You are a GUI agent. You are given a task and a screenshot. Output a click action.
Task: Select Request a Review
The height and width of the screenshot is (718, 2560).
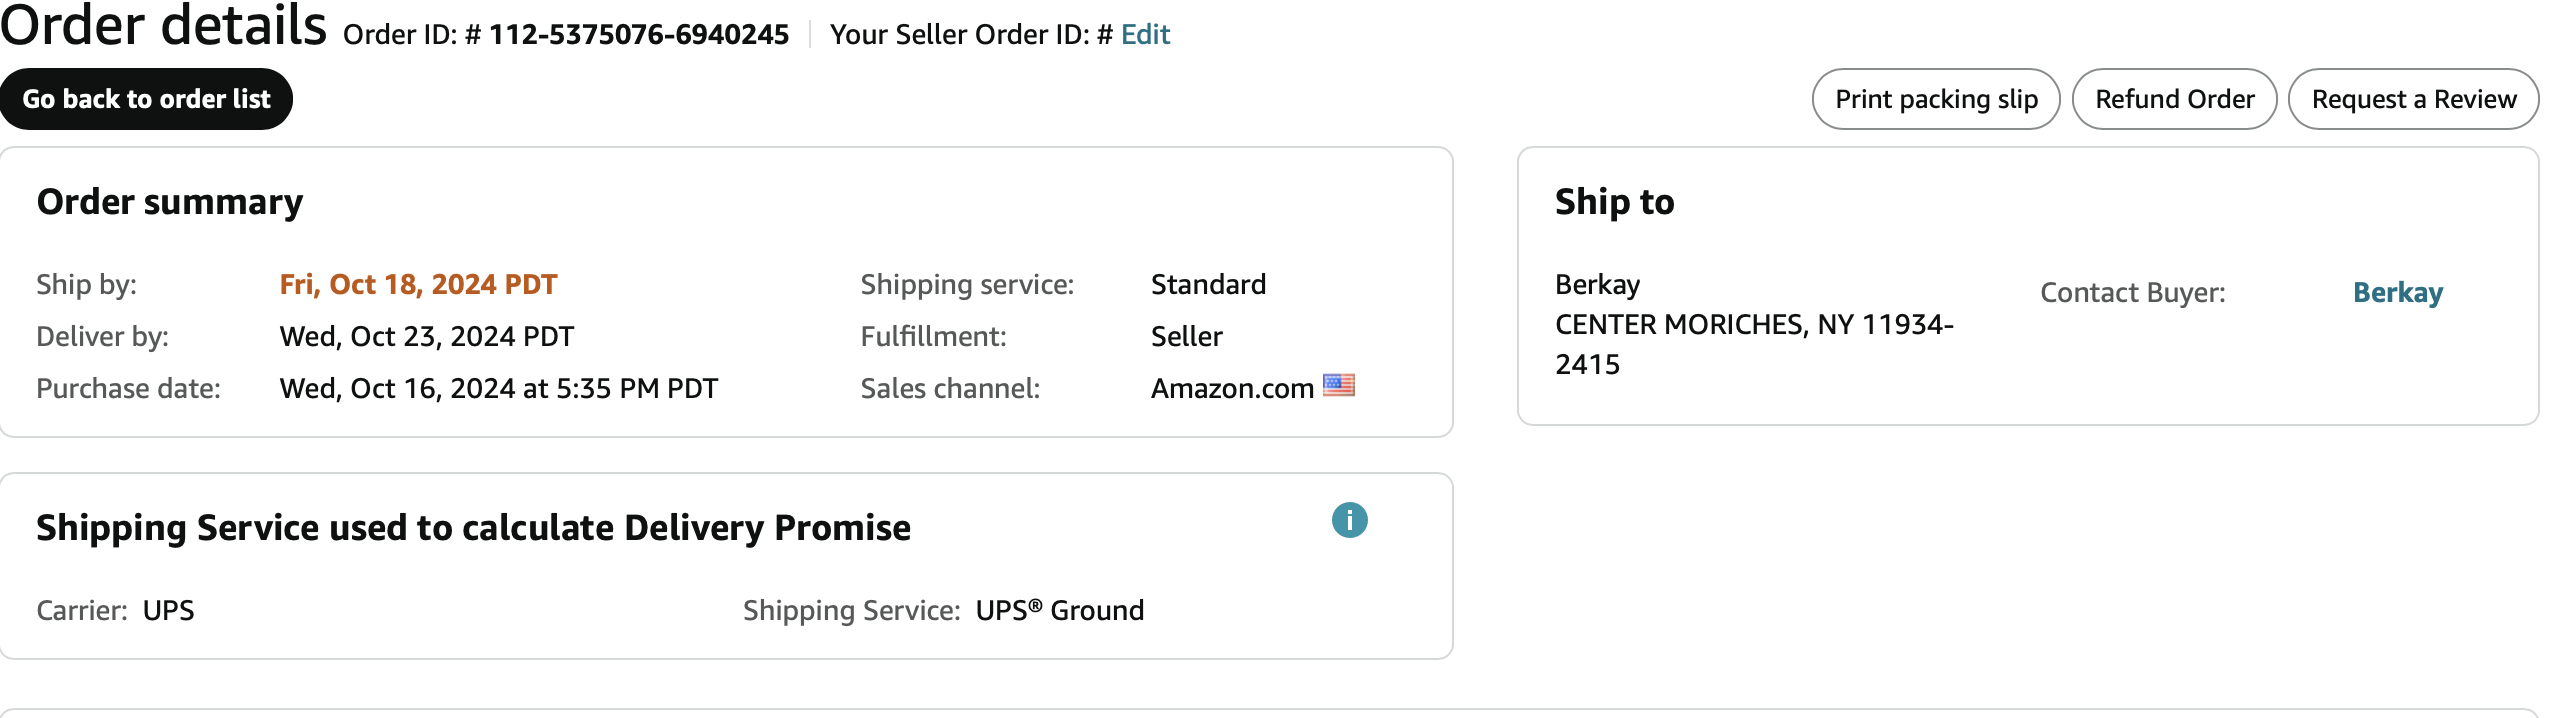click(x=2414, y=99)
